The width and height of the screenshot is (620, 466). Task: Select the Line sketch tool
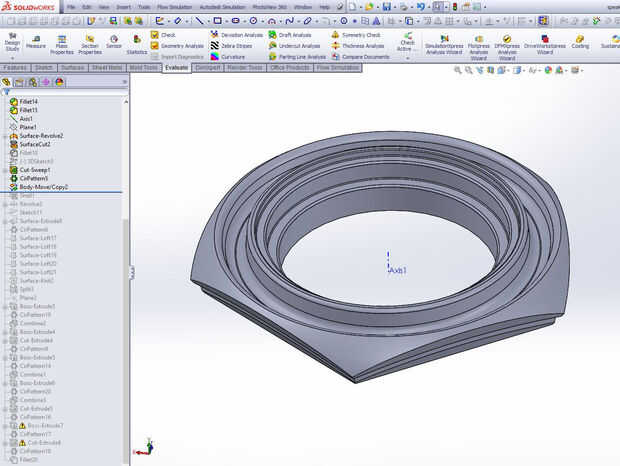200,21
